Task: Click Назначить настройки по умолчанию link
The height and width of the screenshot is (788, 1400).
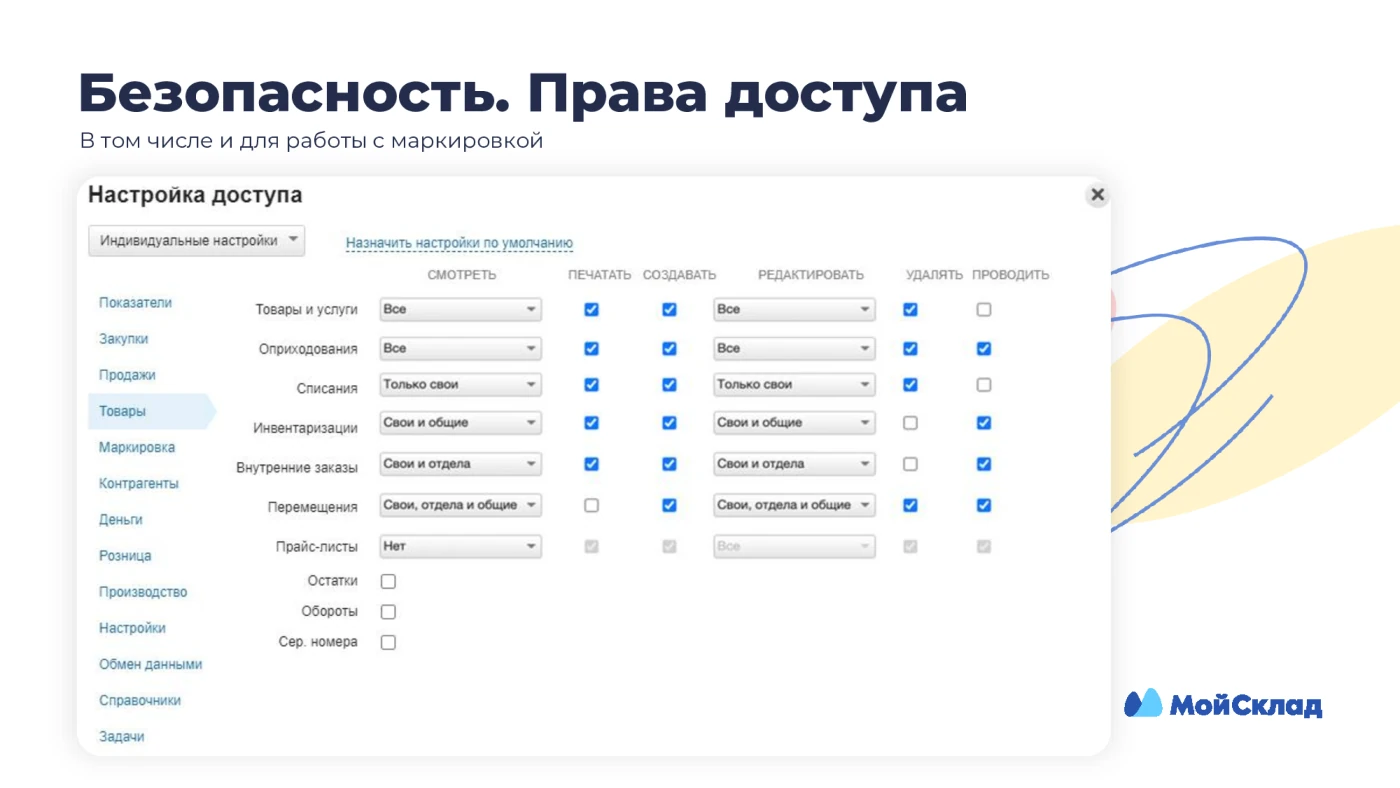Action: (459, 243)
